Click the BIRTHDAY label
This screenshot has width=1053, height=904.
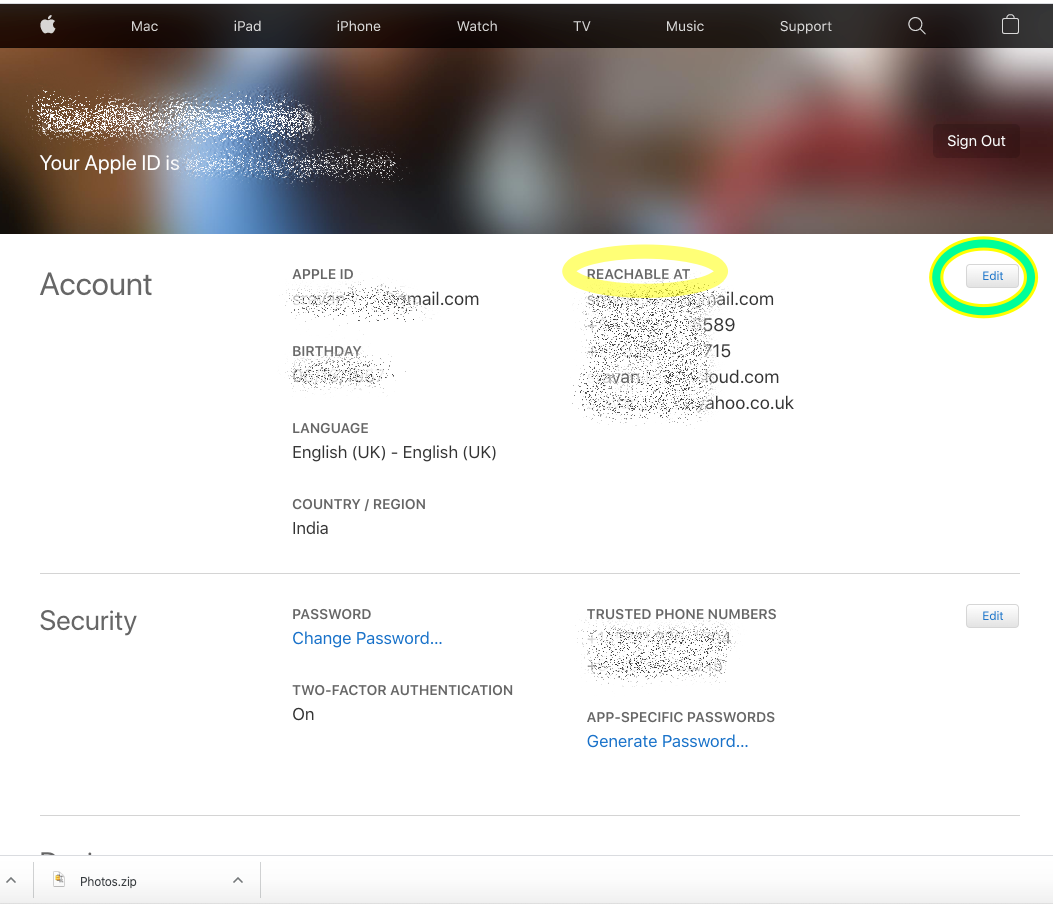click(326, 351)
